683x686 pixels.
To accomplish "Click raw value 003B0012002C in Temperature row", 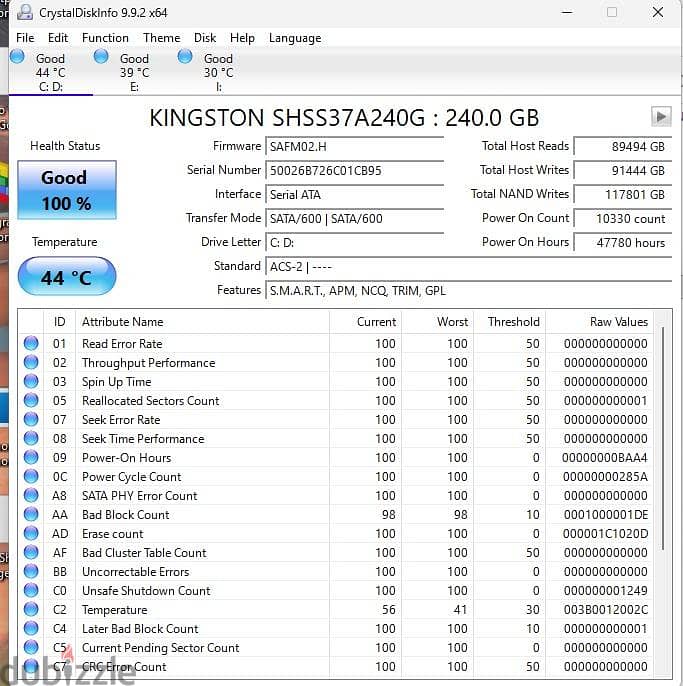I will [x=606, y=609].
